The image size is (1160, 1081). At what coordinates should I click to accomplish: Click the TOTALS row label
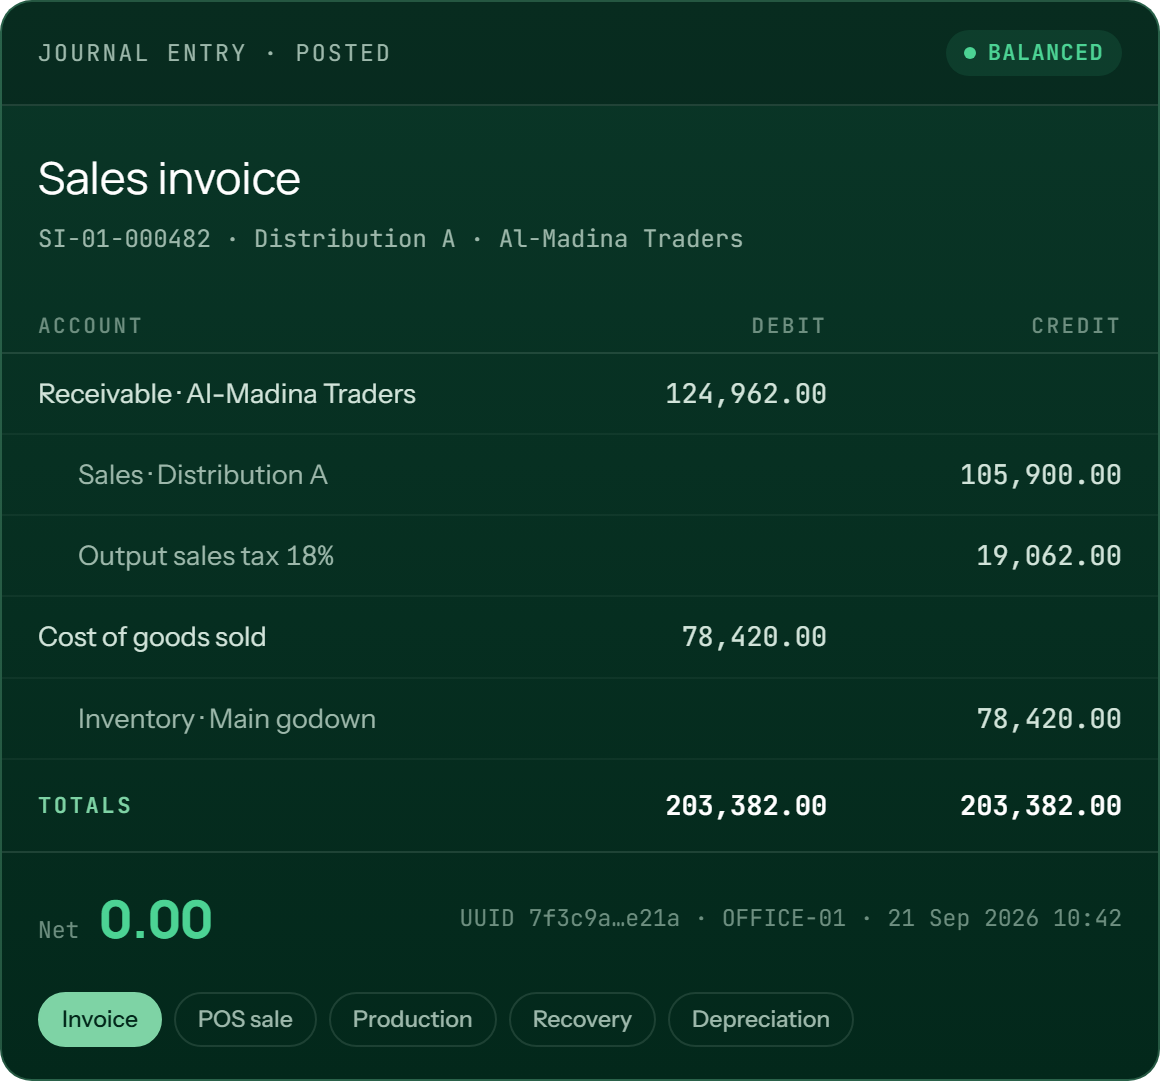click(x=85, y=806)
